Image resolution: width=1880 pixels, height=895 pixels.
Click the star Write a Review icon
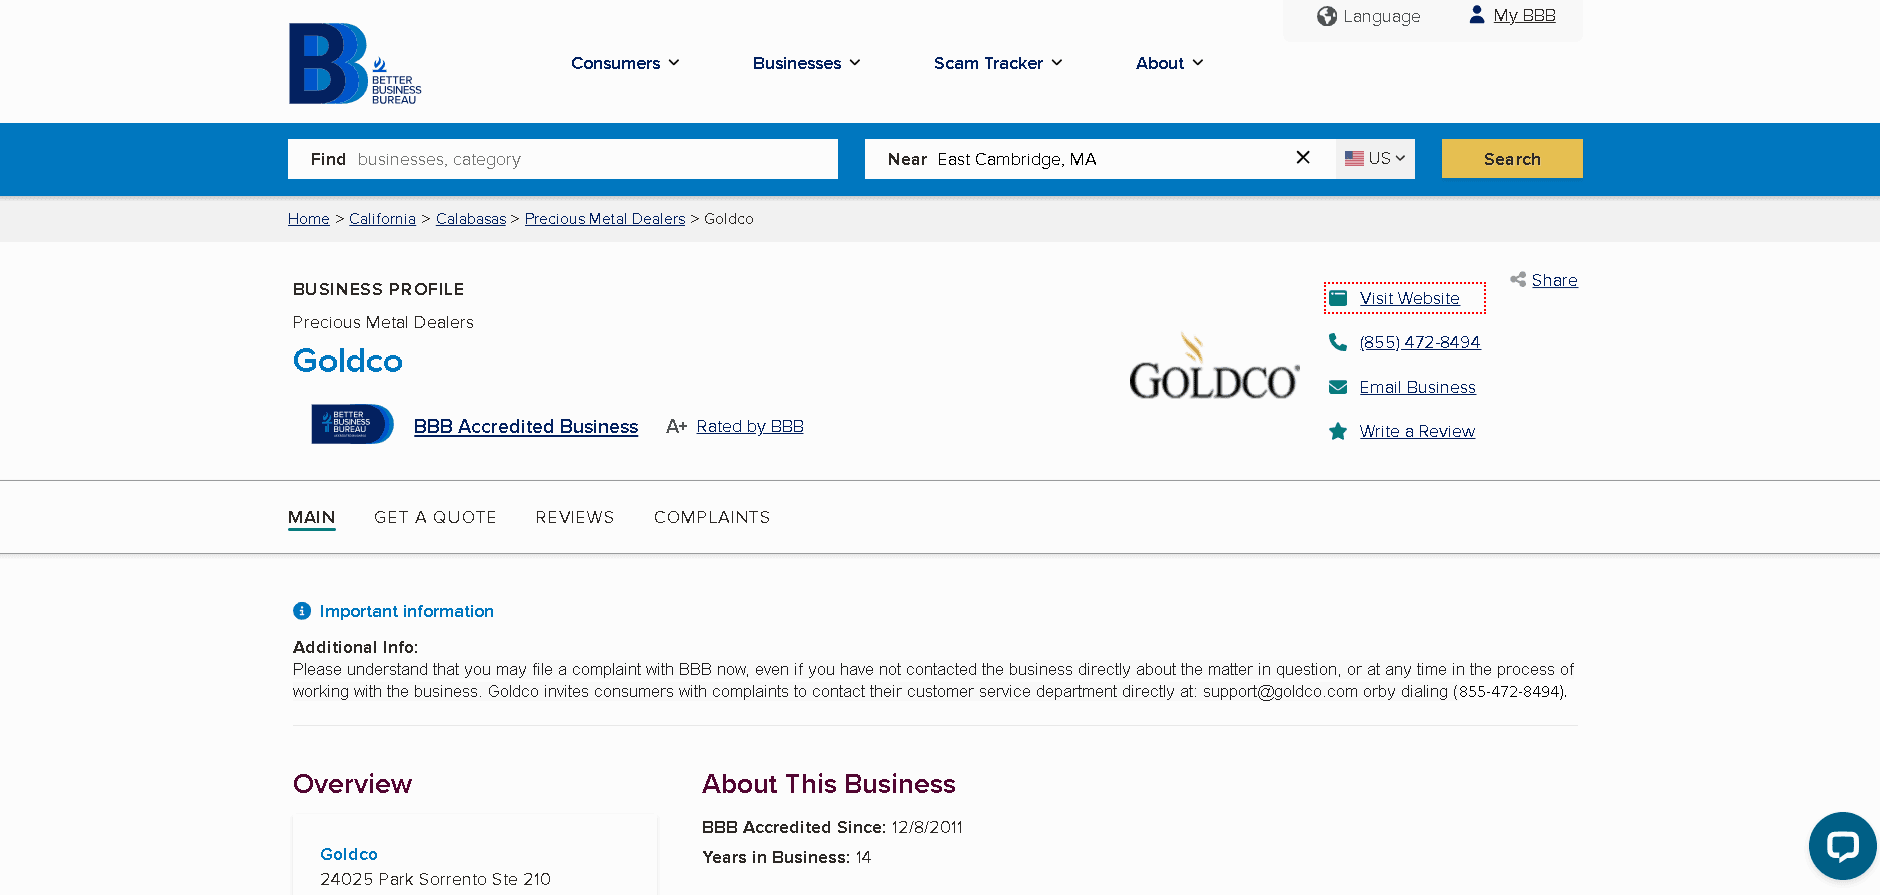(x=1338, y=431)
